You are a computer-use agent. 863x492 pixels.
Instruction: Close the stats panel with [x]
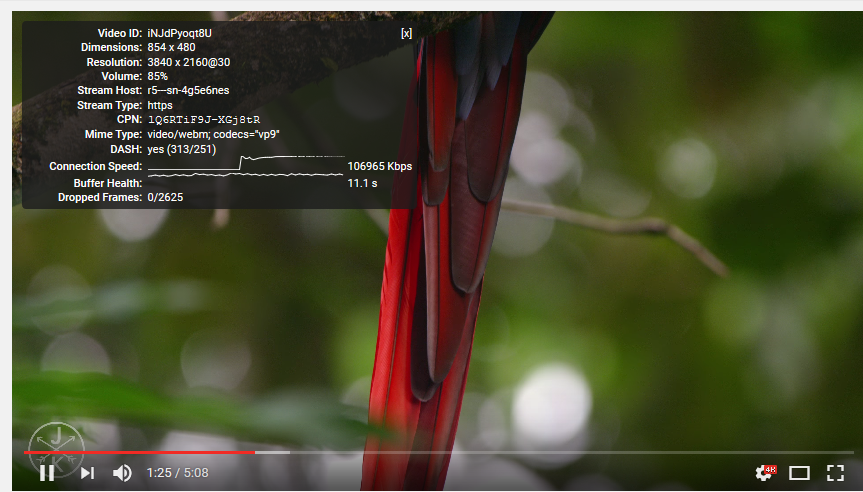[406, 33]
